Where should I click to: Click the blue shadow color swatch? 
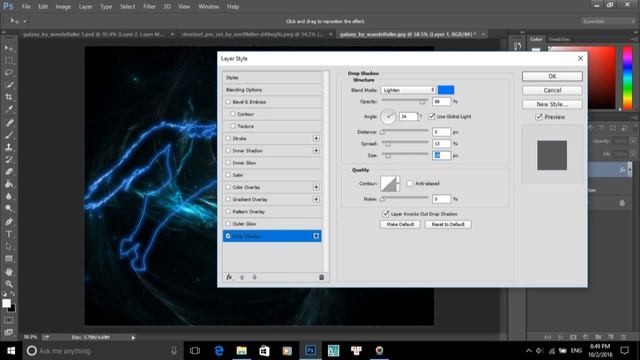(446, 90)
